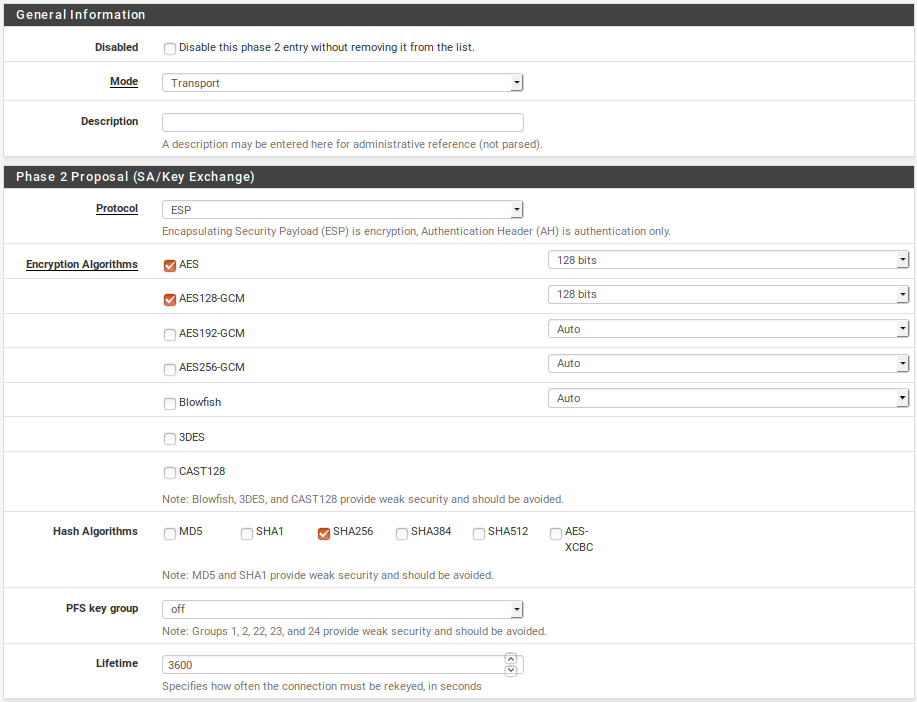Enable the AES-XCBC hash algorithm
Image resolution: width=917 pixels, height=702 pixels.
[x=555, y=533]
